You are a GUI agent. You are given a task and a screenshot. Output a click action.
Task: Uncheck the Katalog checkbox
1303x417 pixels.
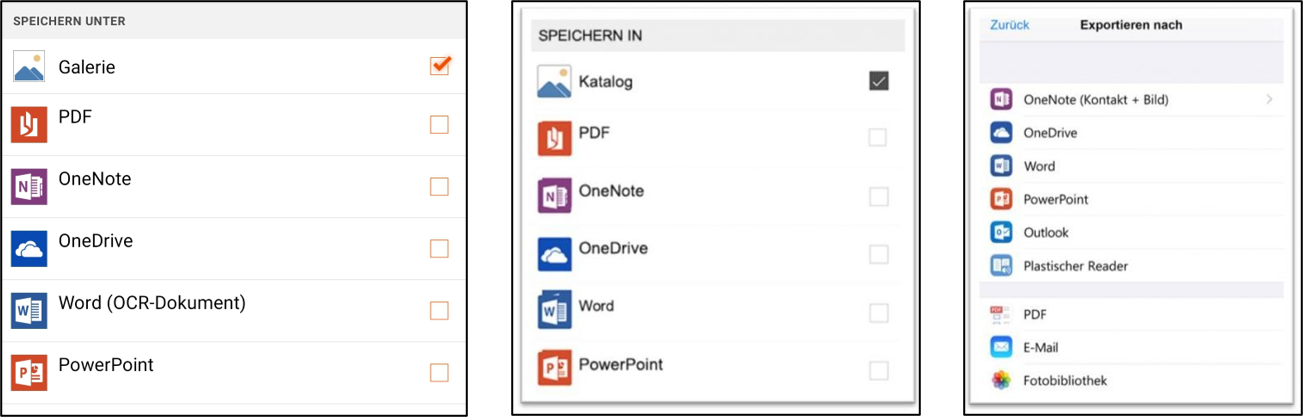(878, 82)
